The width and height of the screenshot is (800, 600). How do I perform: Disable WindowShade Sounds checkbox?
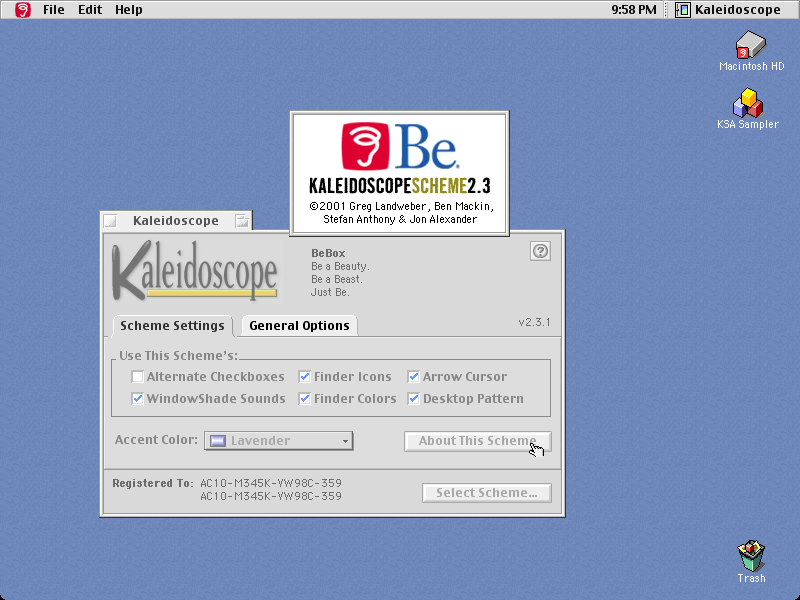pyautogui.click(x=137, y=398)
